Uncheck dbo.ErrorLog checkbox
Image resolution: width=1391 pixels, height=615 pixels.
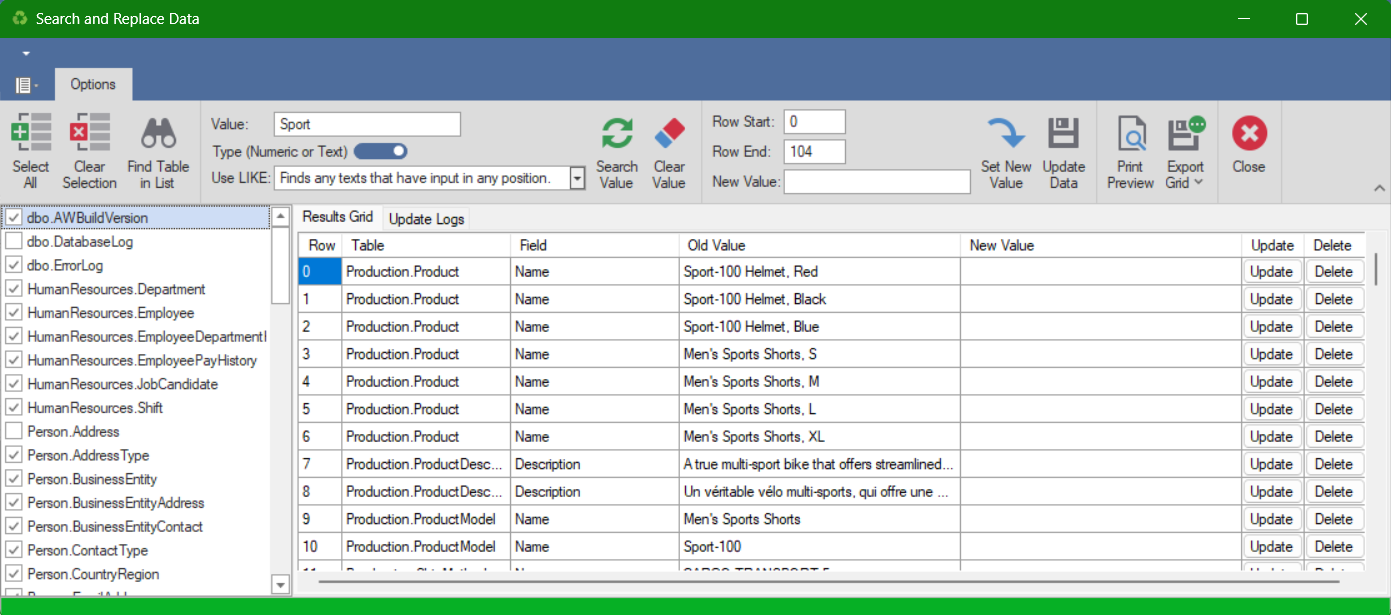[x=14, y=266]
